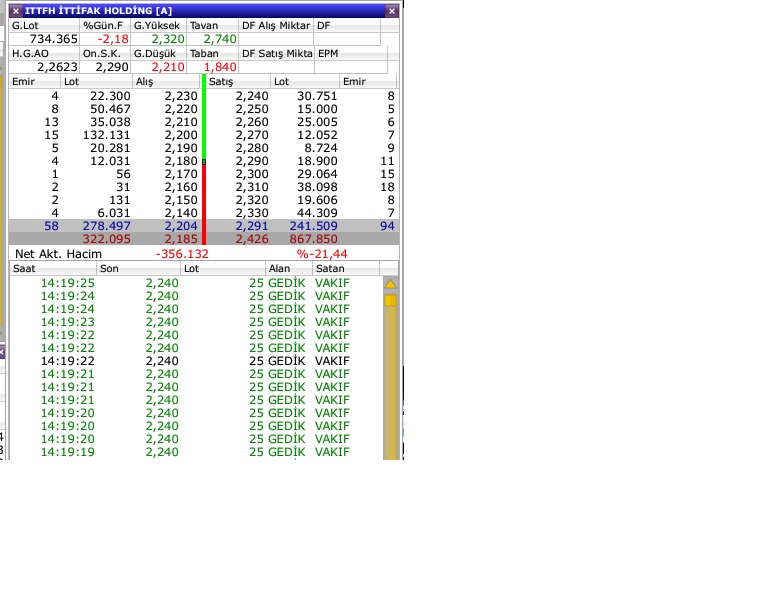The width and height of the screenshot is (768, 614).
Task: Select bid price 2,200
Action: pos(181,135)
